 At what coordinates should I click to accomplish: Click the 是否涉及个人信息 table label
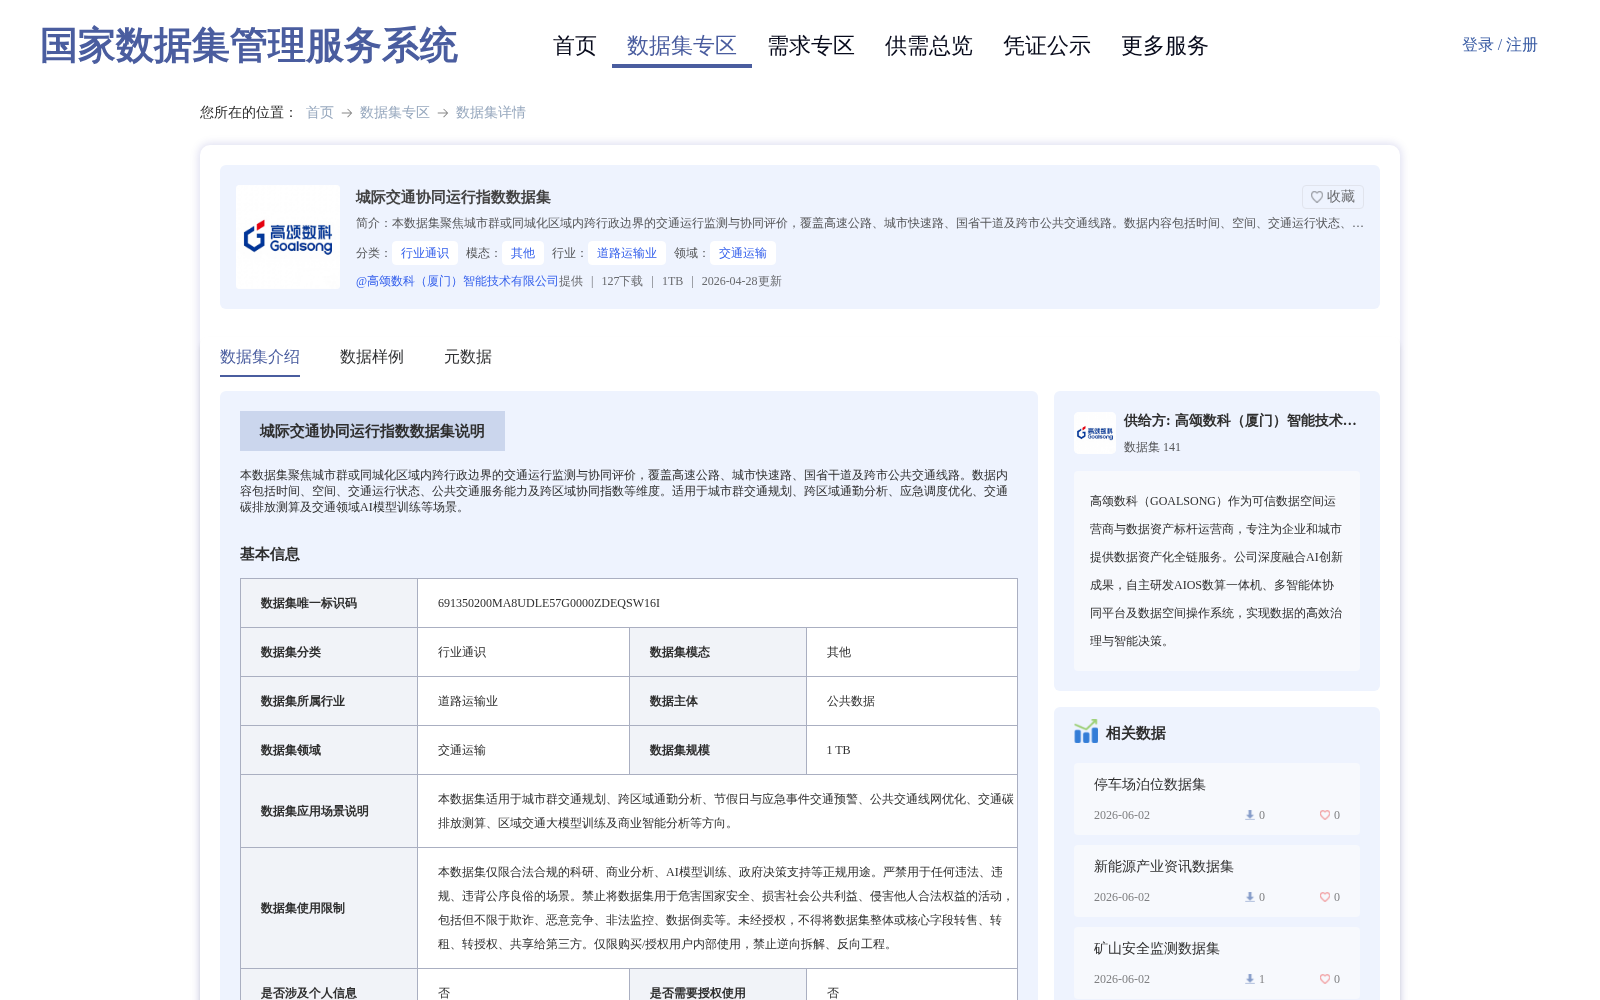[309, 993]
